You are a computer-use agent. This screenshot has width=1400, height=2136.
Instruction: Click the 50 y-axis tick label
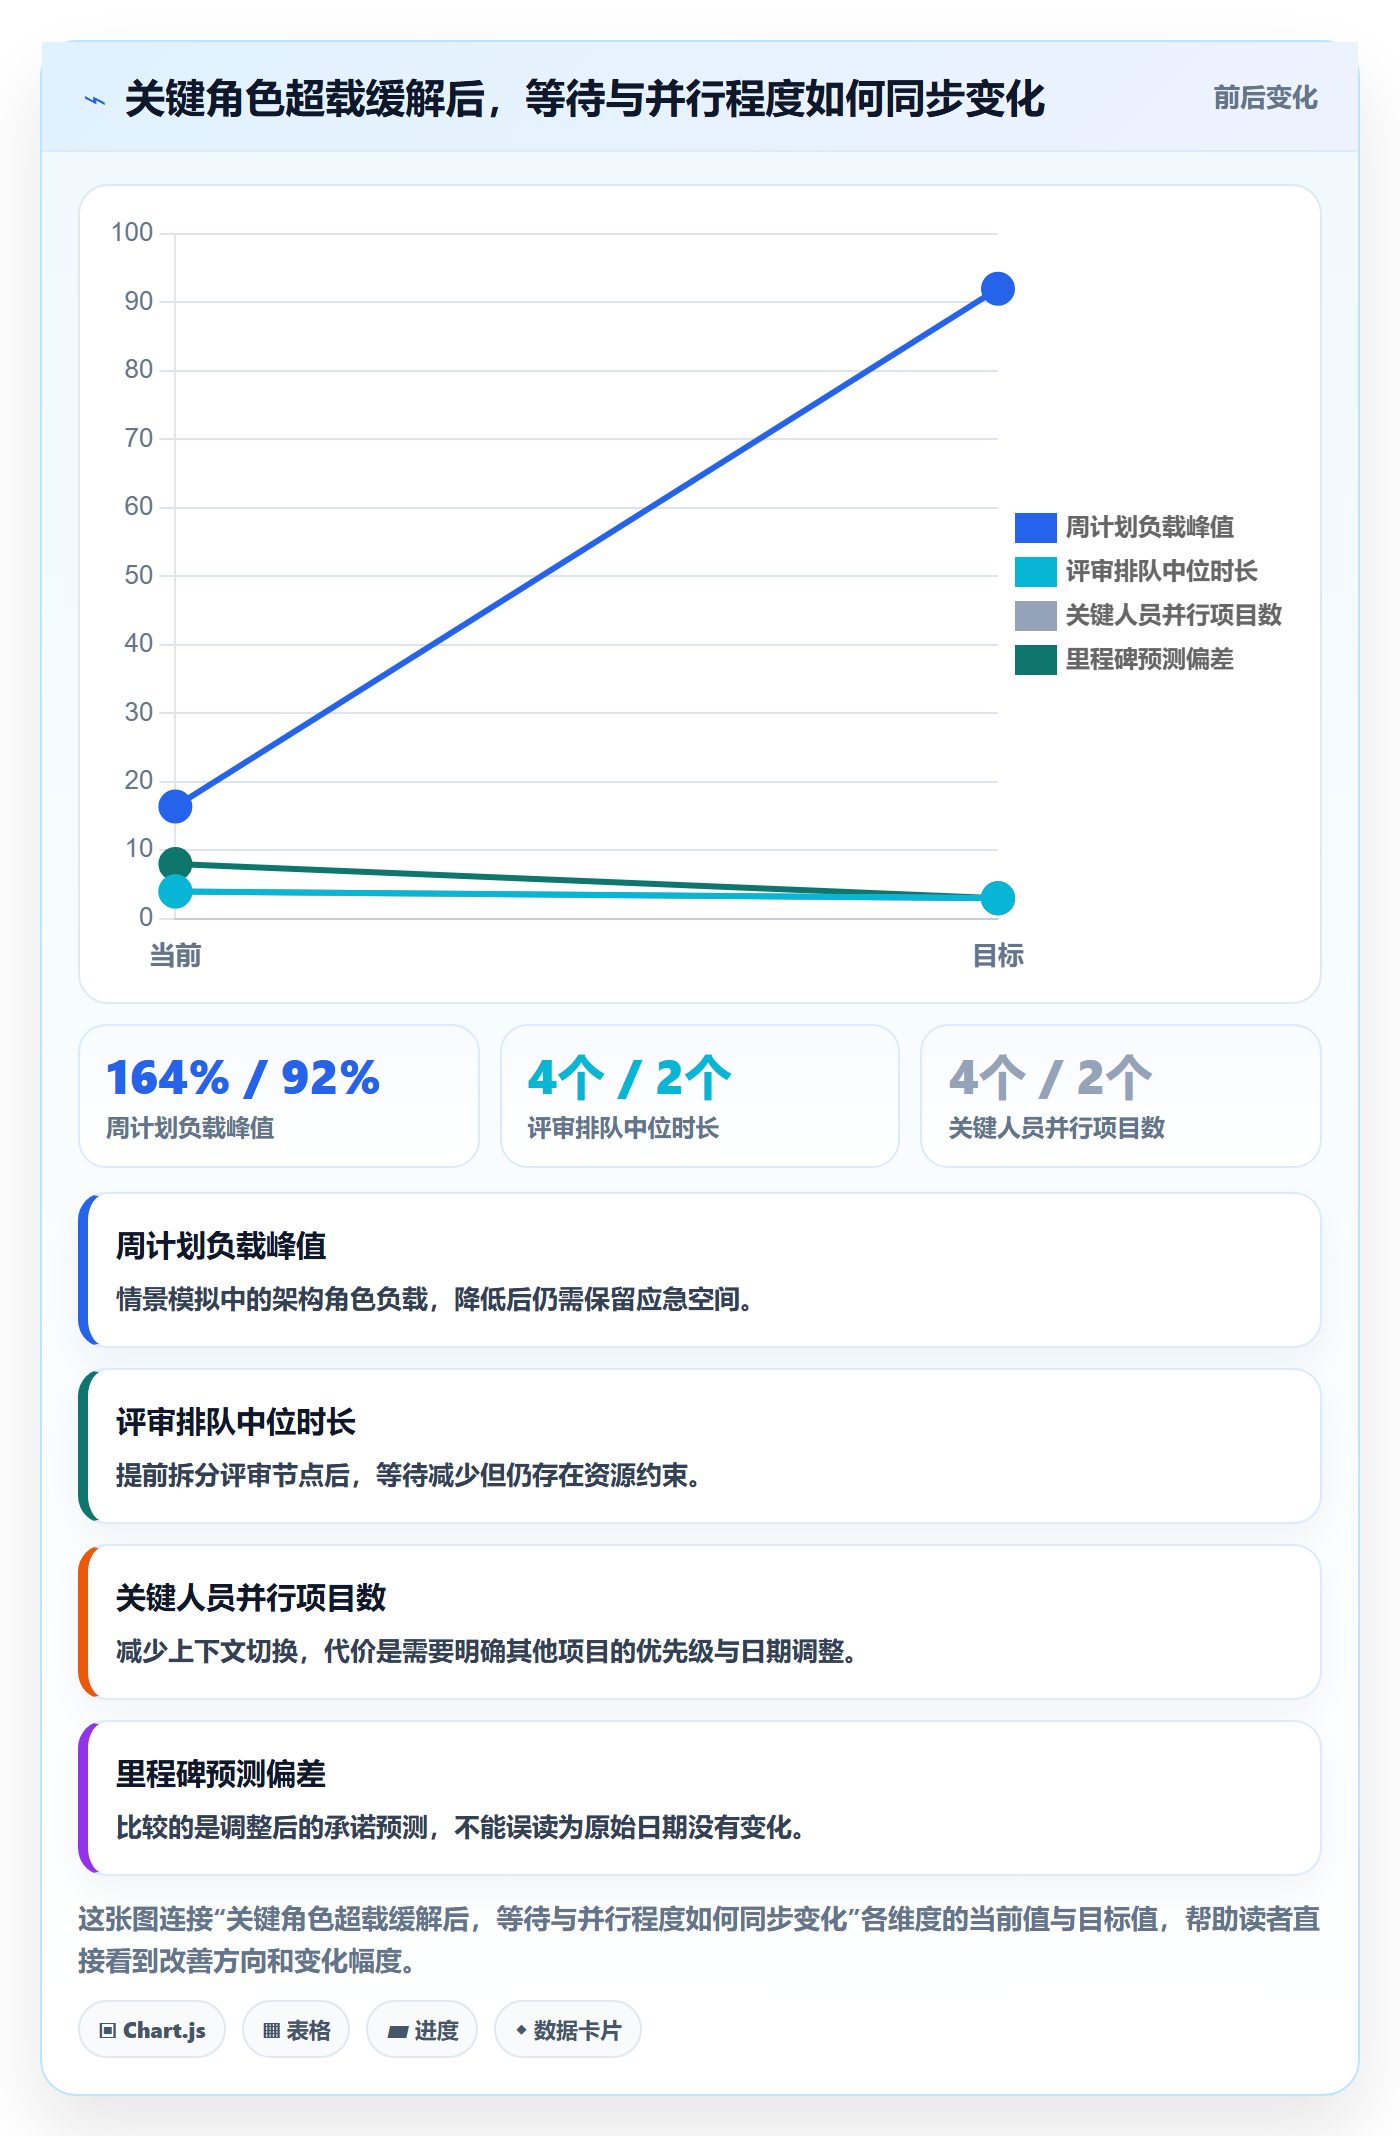point(139,575)
